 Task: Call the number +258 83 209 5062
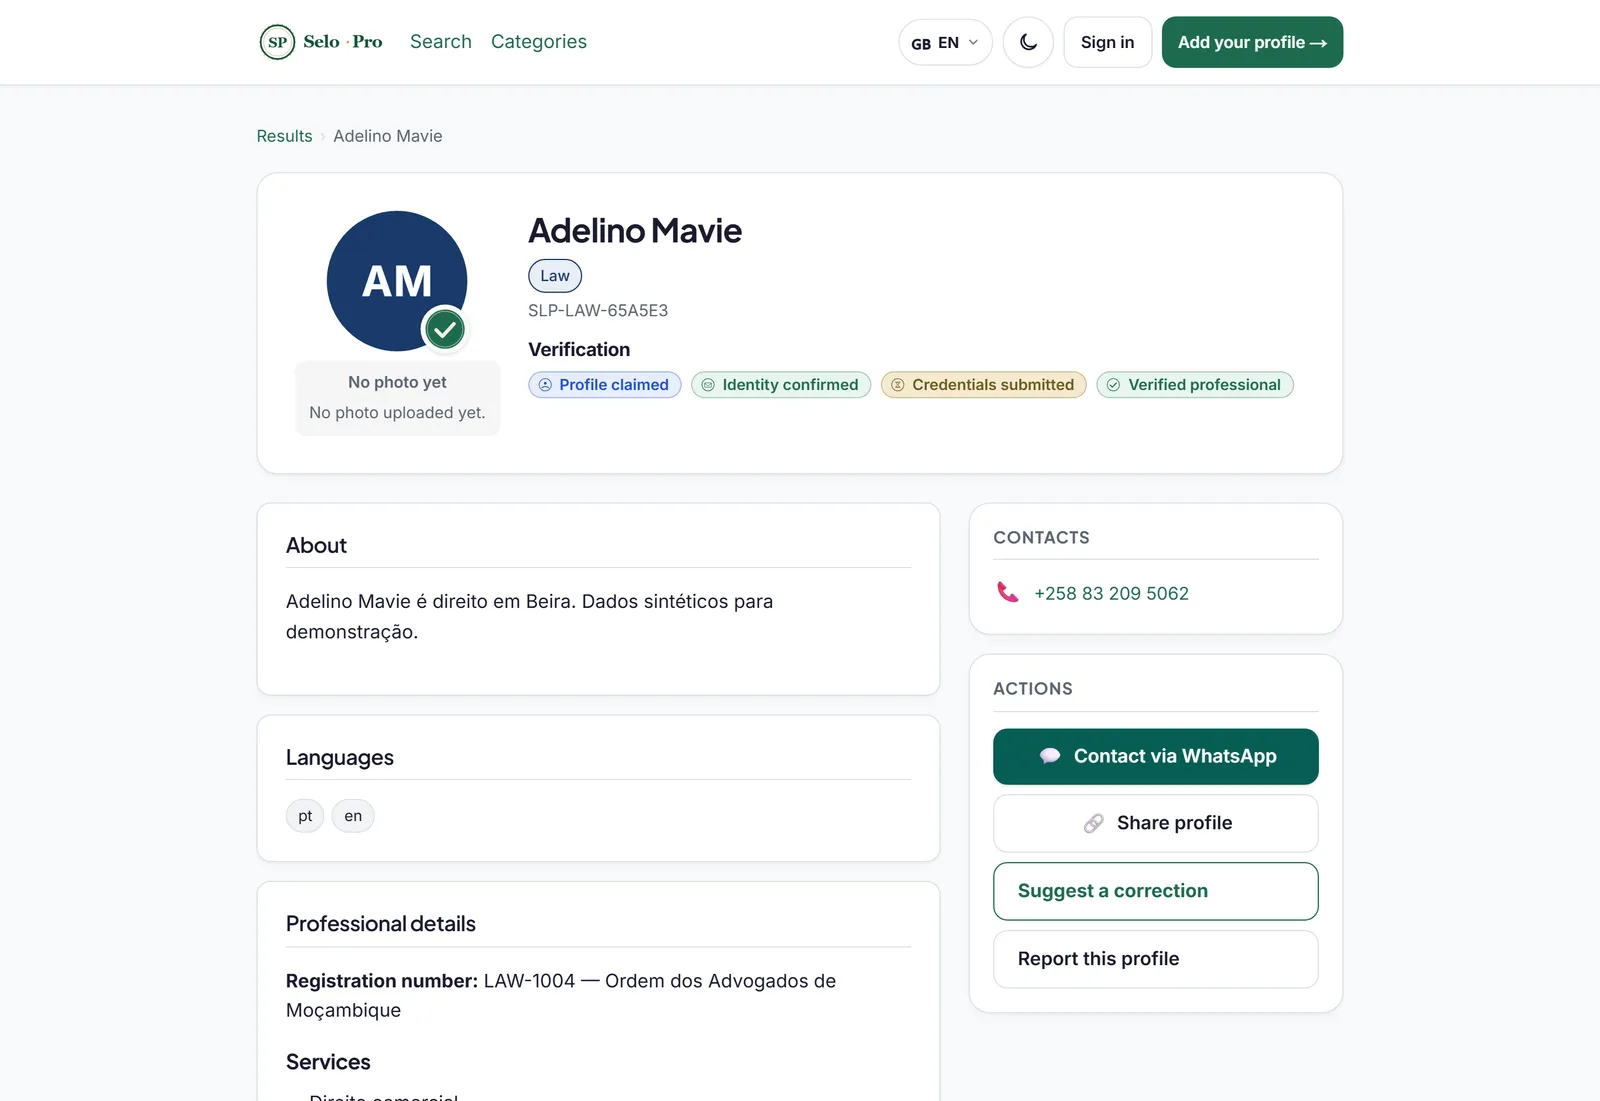tap(1111, 593)
